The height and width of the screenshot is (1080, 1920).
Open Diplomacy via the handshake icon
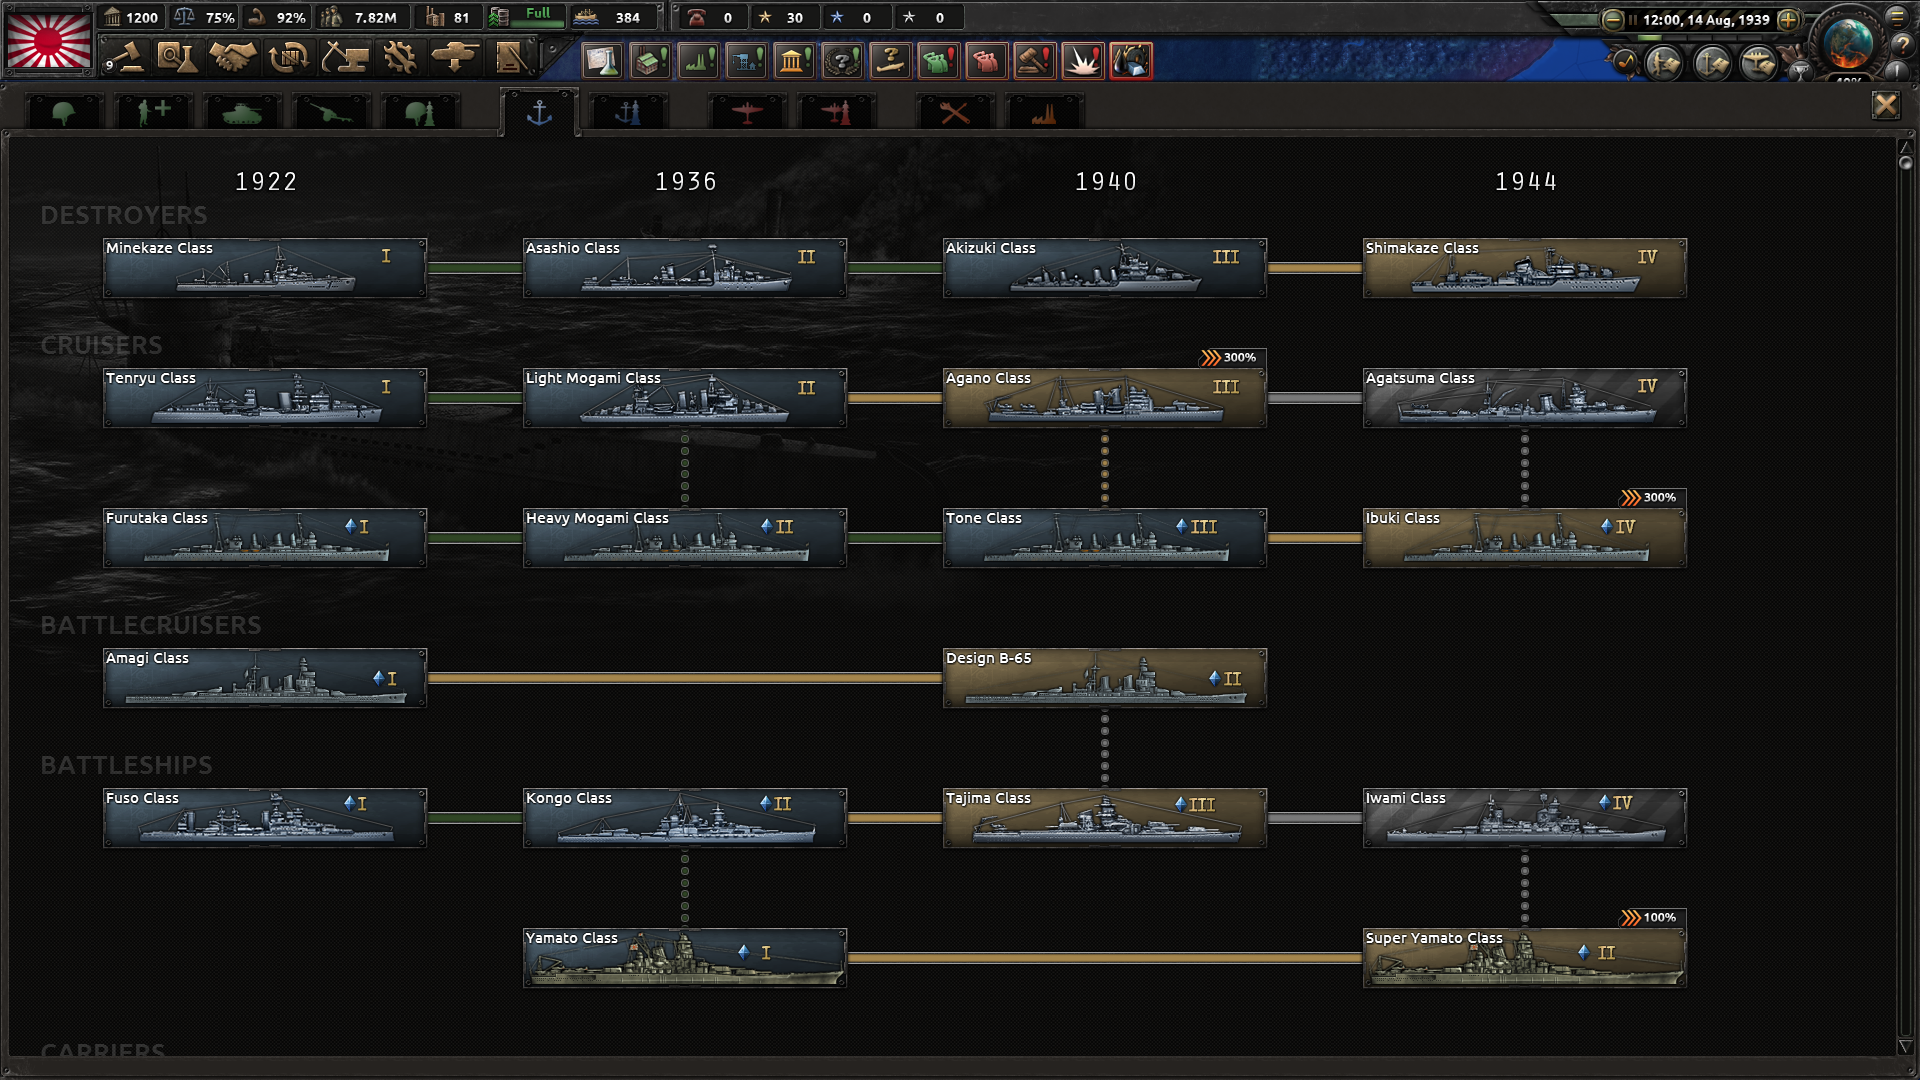click(x=232, y=58)
